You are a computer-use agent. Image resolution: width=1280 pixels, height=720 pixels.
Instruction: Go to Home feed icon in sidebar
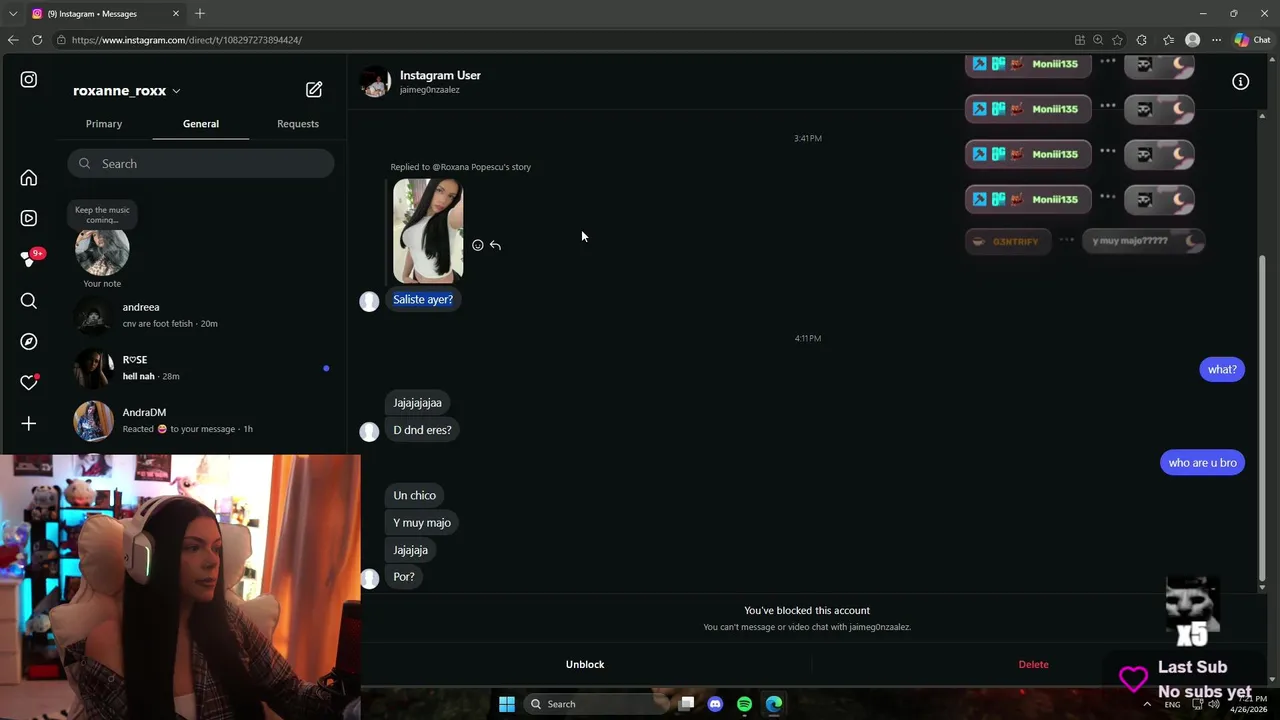tap(29, 178)
